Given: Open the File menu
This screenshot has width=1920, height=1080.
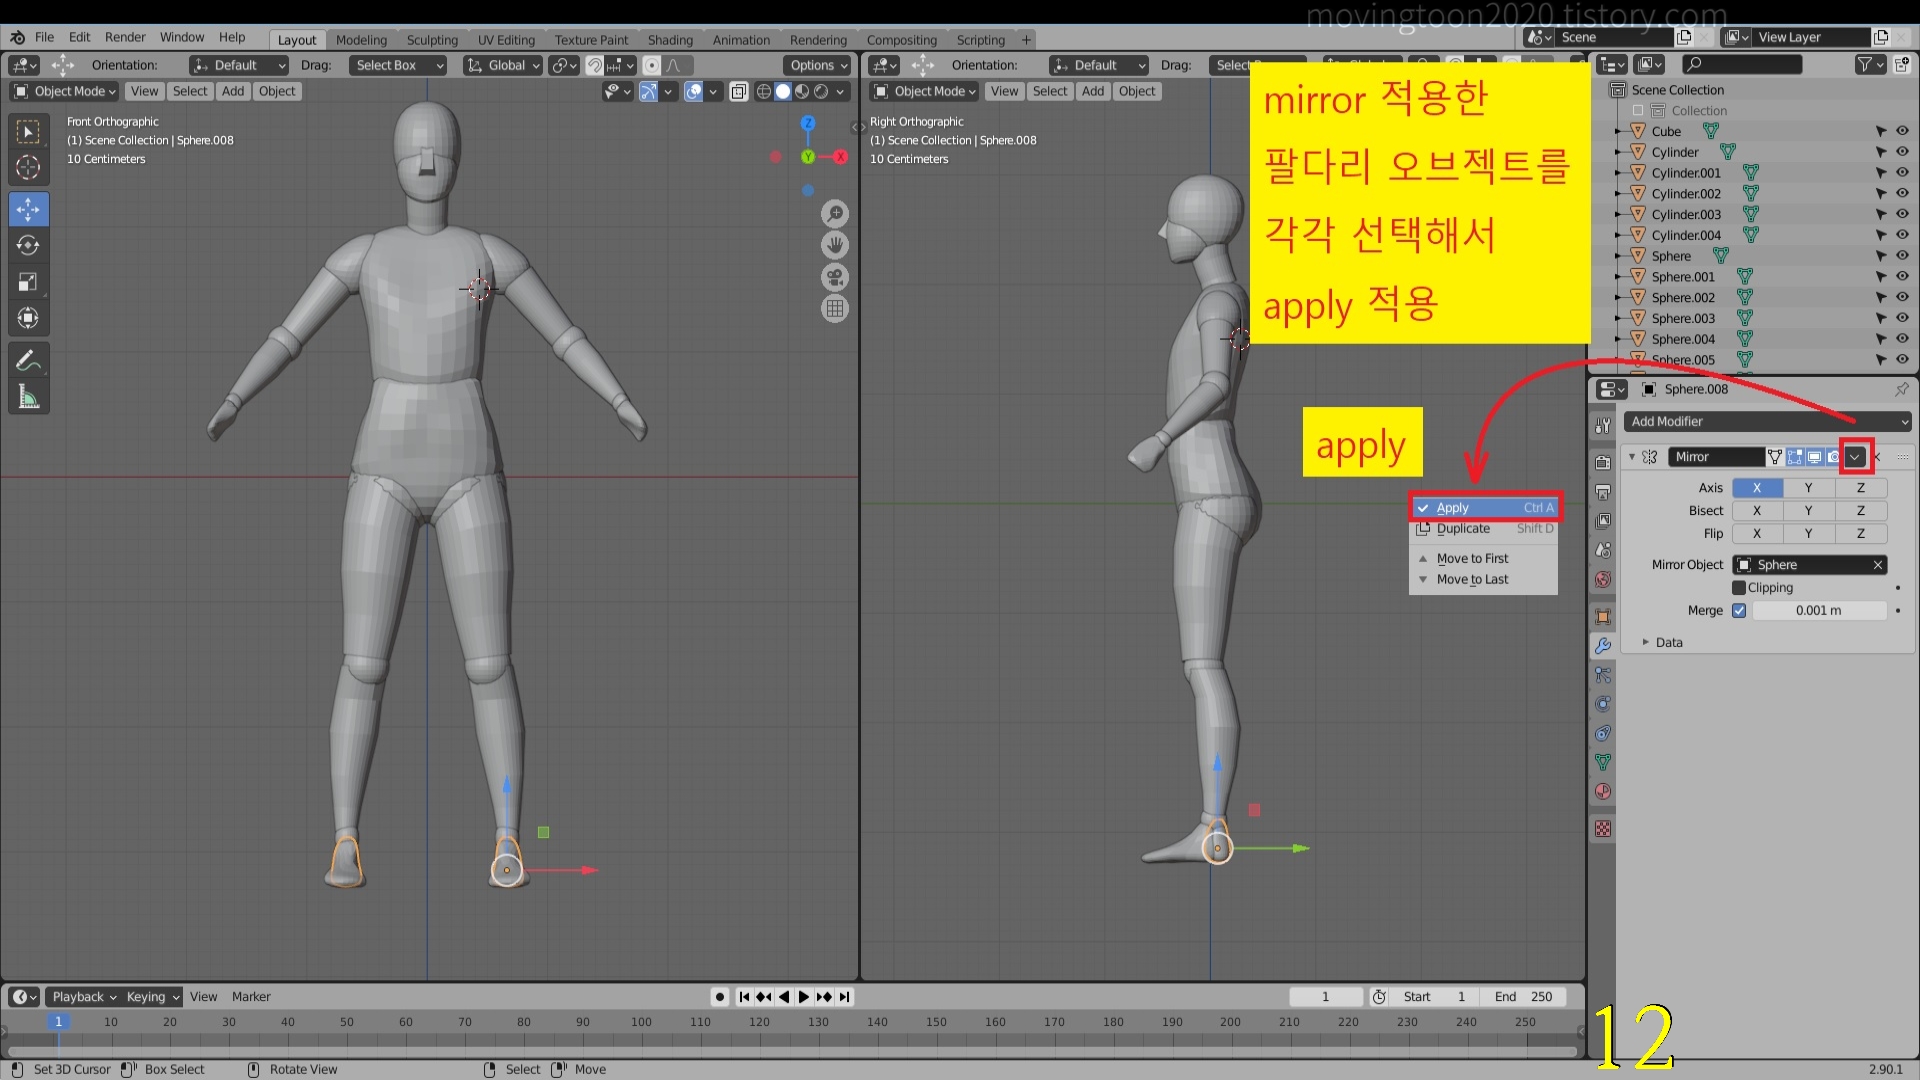Looking at the screenshot, I should click(44, 37).
